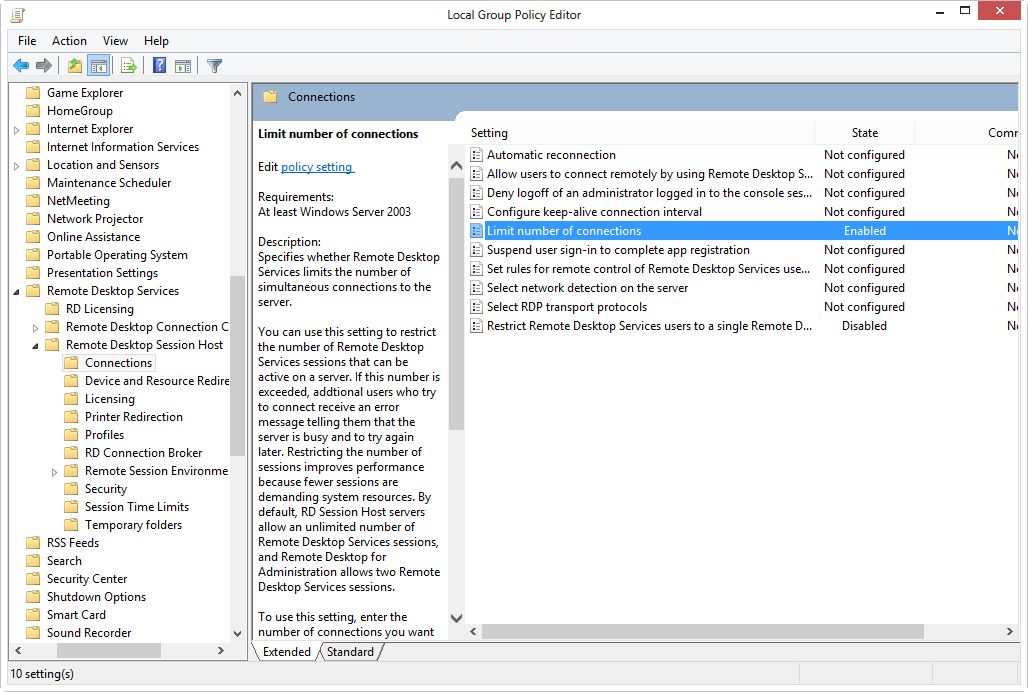Viewport: 1028px width, 692px height.
Task: Open the parent folder in the toolbar
Action: point(74,65)
